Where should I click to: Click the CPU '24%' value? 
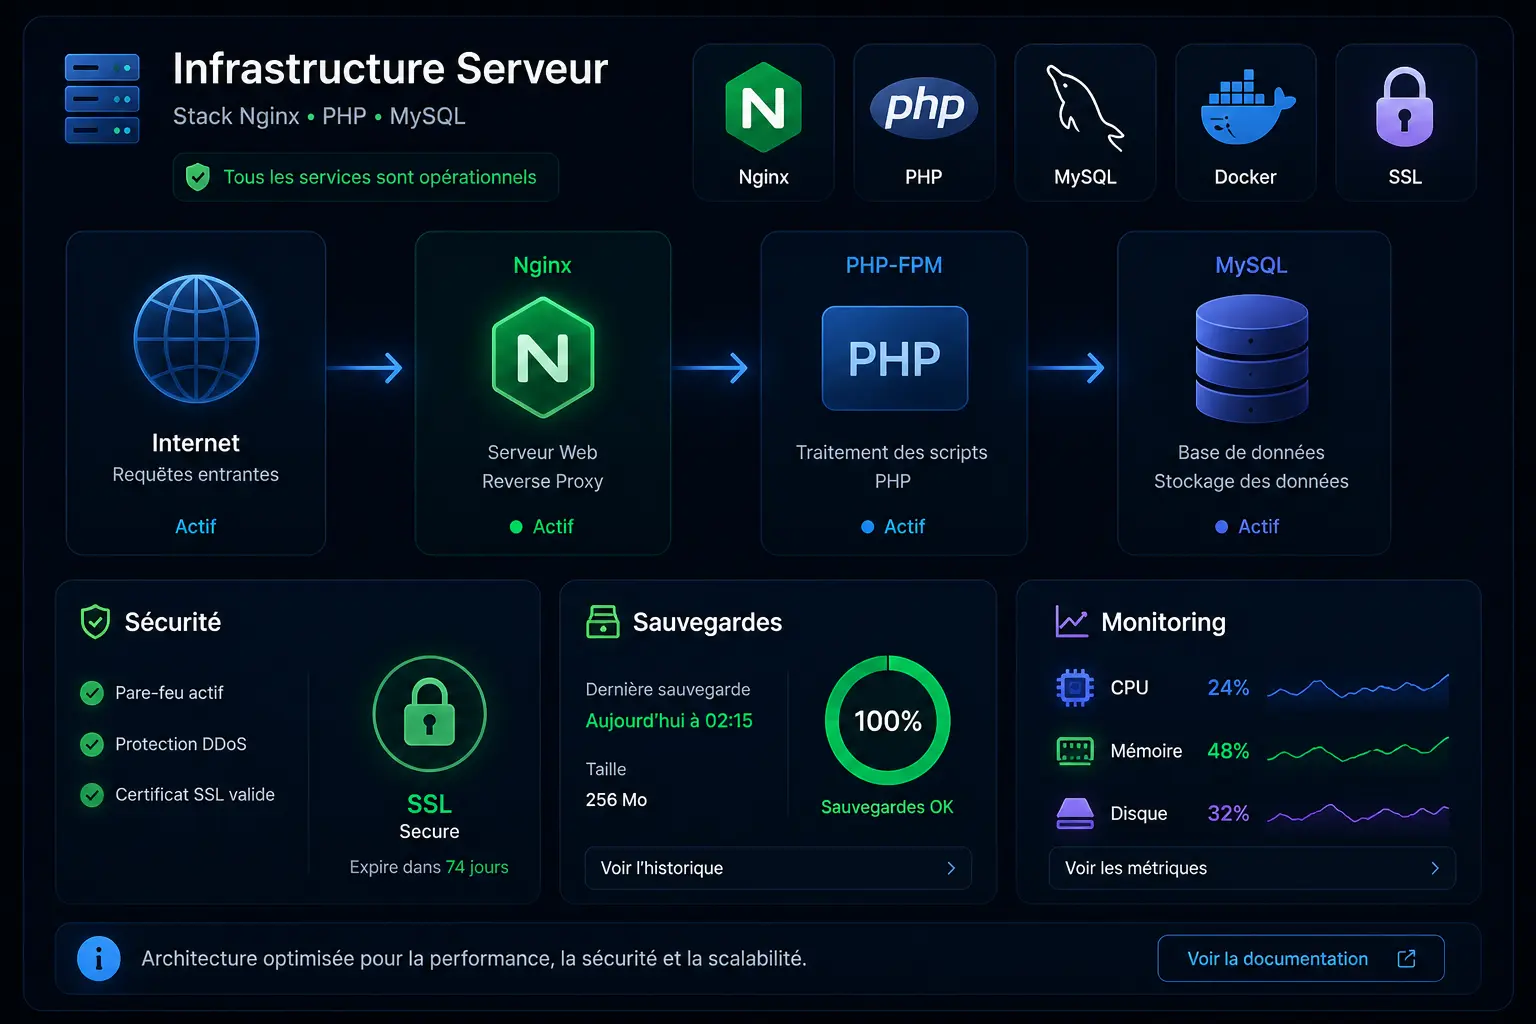pyautogui.click(x=1228, y=688)
